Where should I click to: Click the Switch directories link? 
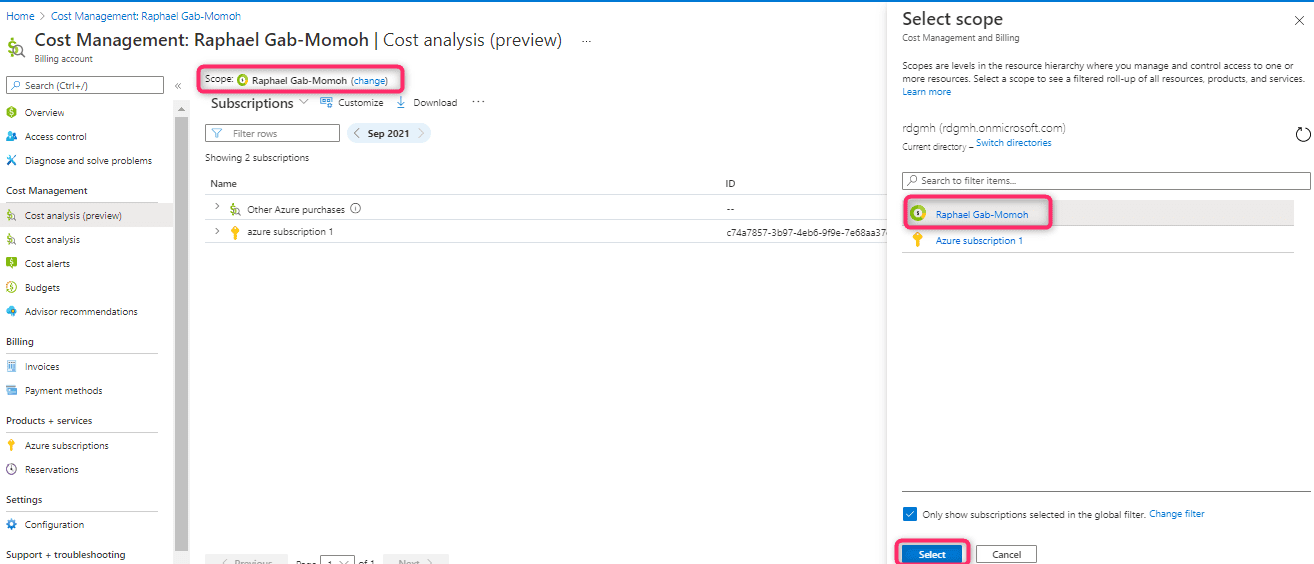coord(1013,143)
